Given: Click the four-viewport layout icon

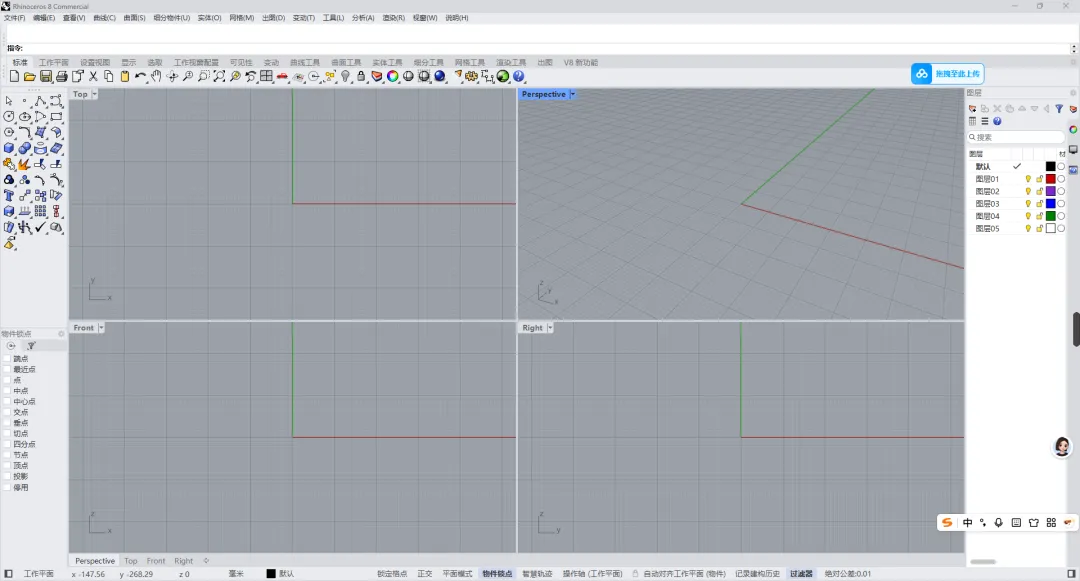Looking at the screenshot, I should (x=267, y=76).
